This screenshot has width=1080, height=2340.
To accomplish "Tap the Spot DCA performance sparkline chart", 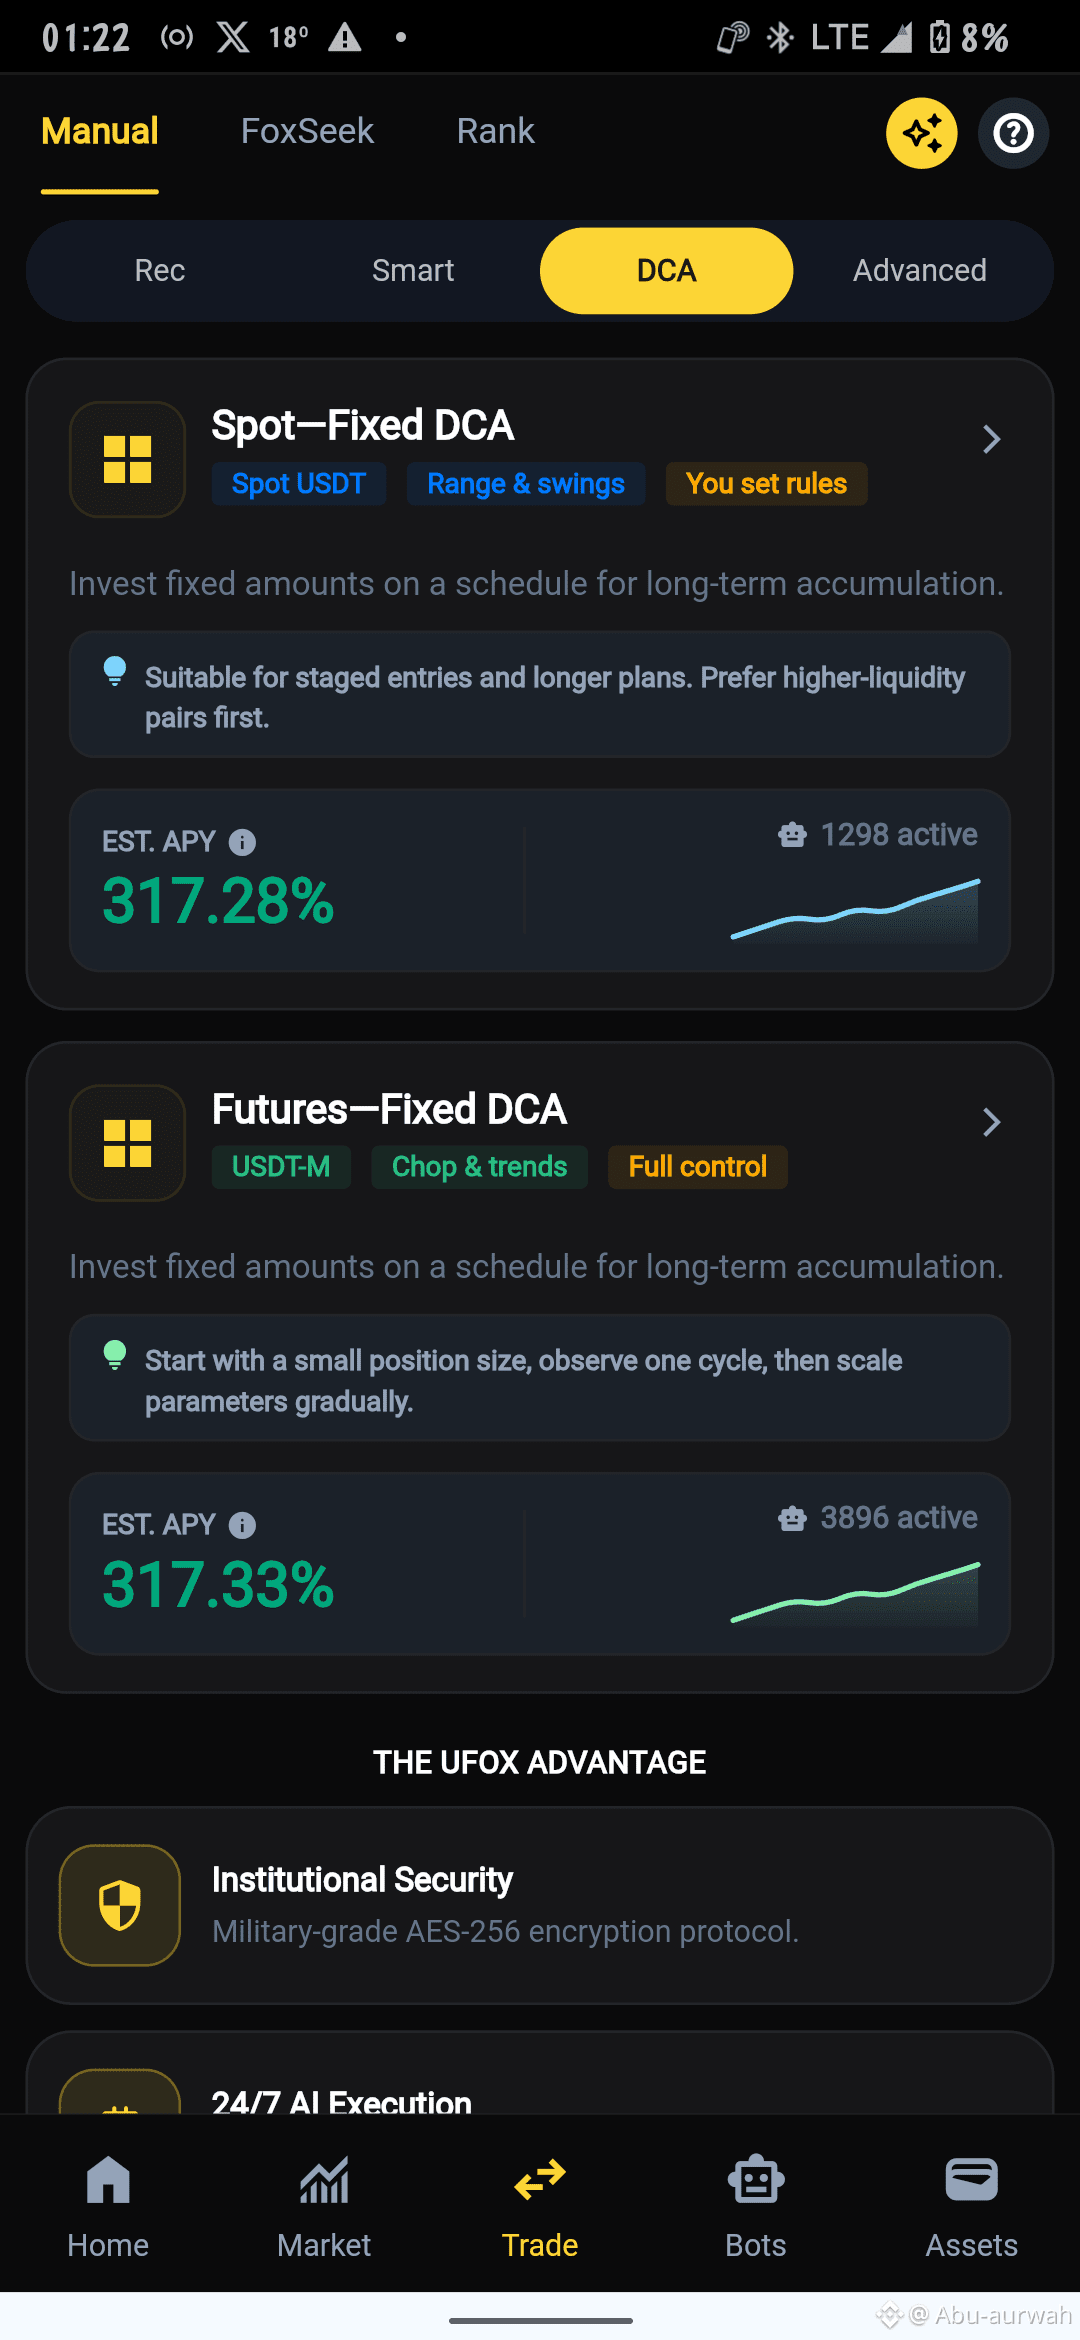I will [855, 910].
